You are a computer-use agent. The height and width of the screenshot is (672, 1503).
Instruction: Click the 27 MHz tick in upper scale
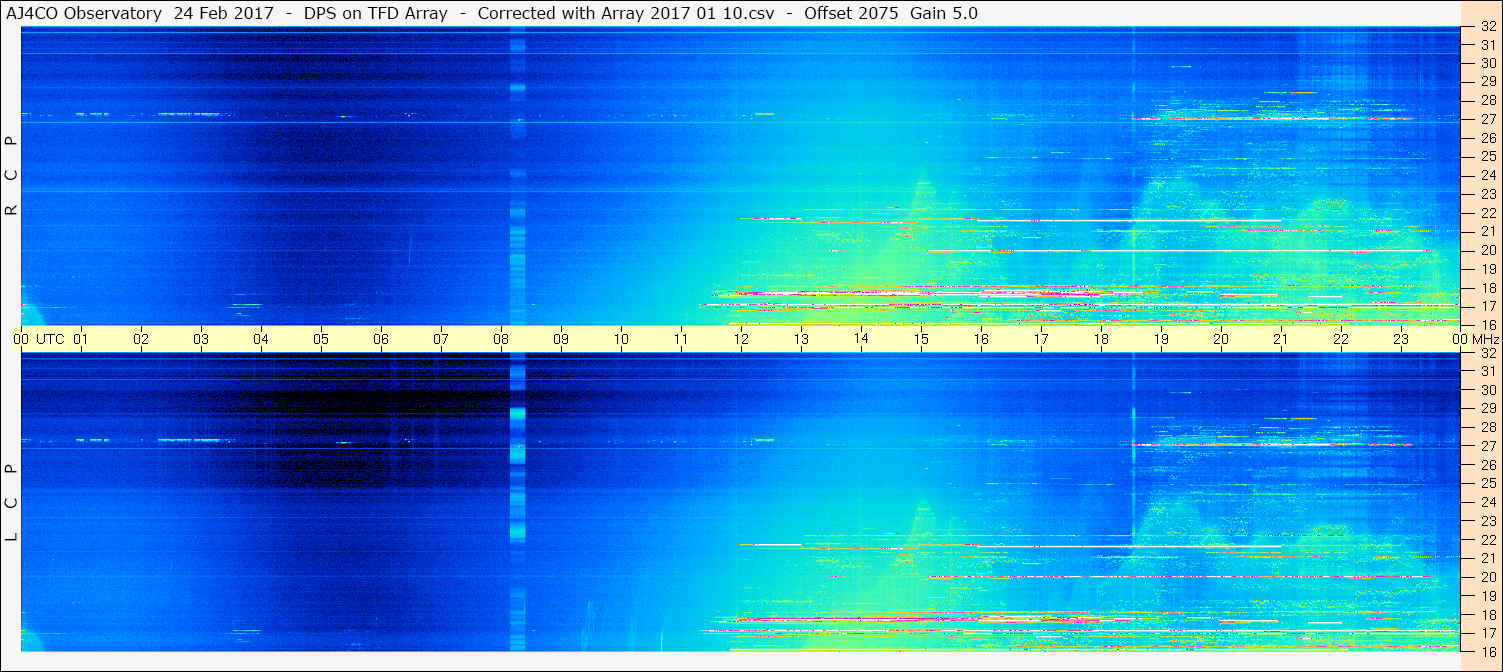tap(1487, 119)
